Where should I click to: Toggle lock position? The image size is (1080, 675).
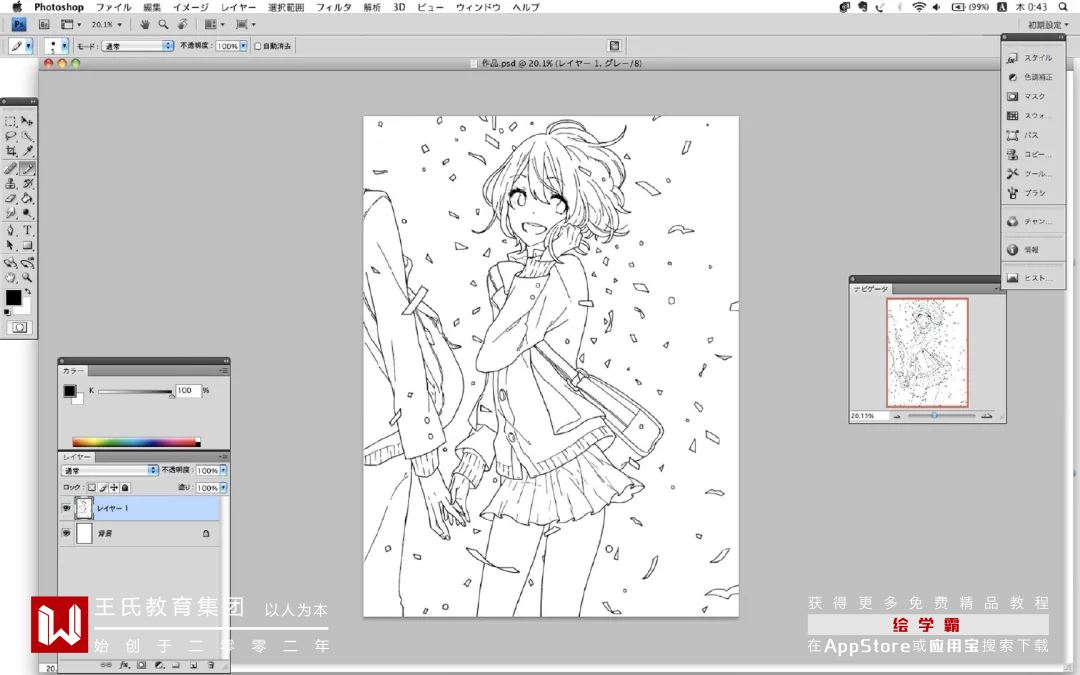(114, 488)
